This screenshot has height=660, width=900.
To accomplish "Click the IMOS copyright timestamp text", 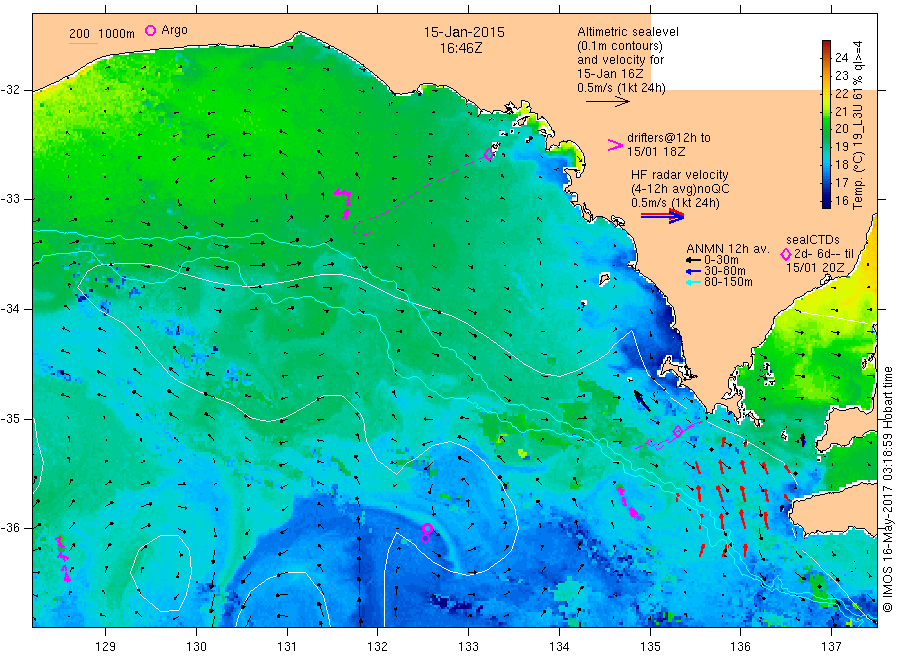I will click(888, 489).
